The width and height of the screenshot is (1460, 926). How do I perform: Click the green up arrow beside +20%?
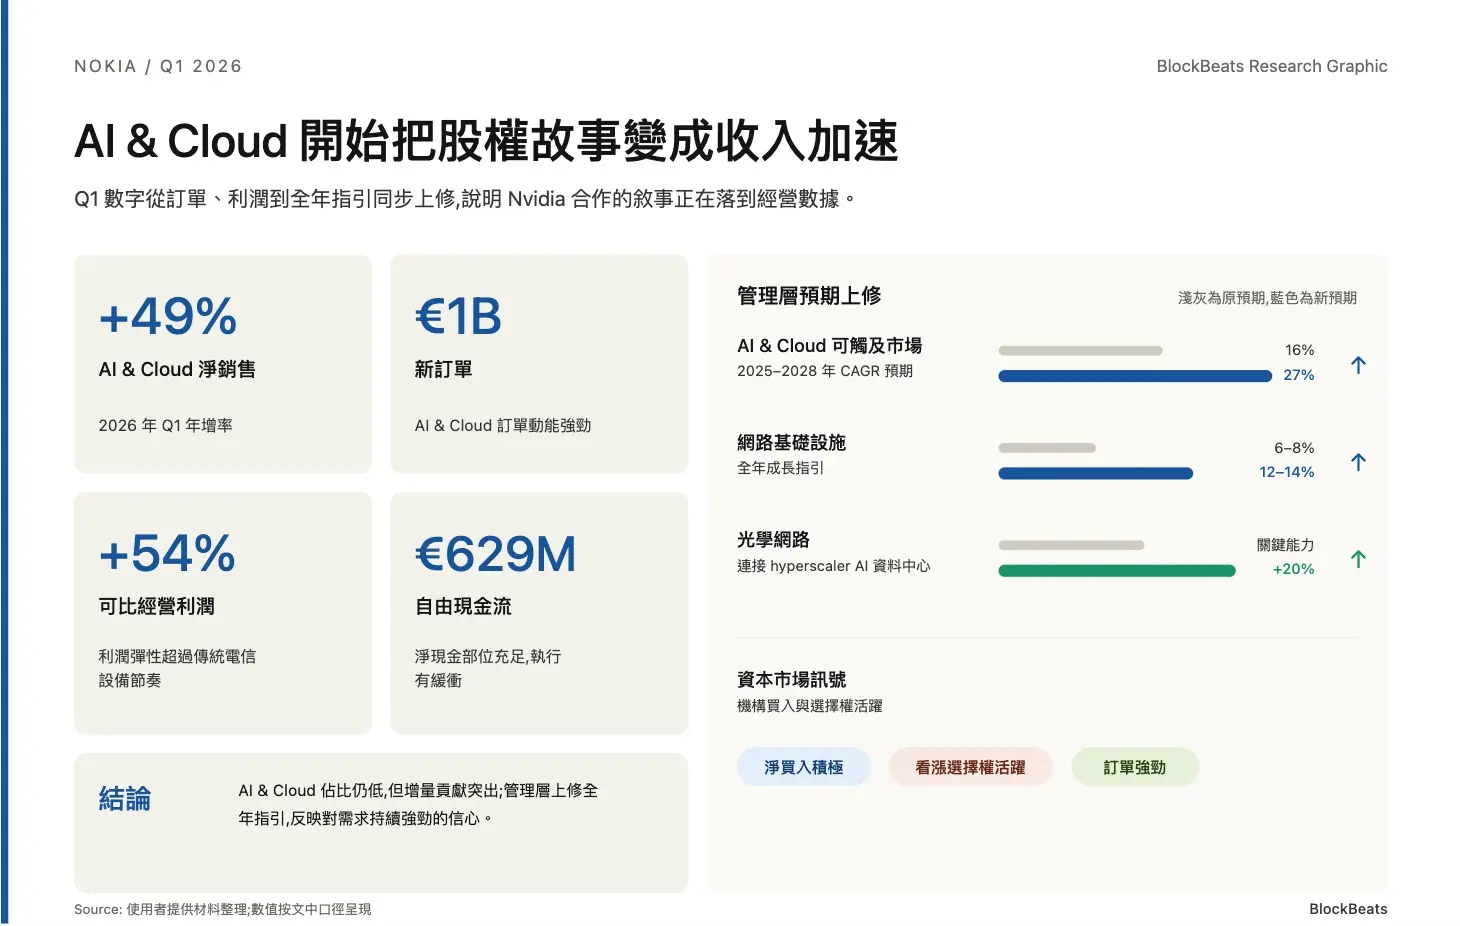[1358, 559]
